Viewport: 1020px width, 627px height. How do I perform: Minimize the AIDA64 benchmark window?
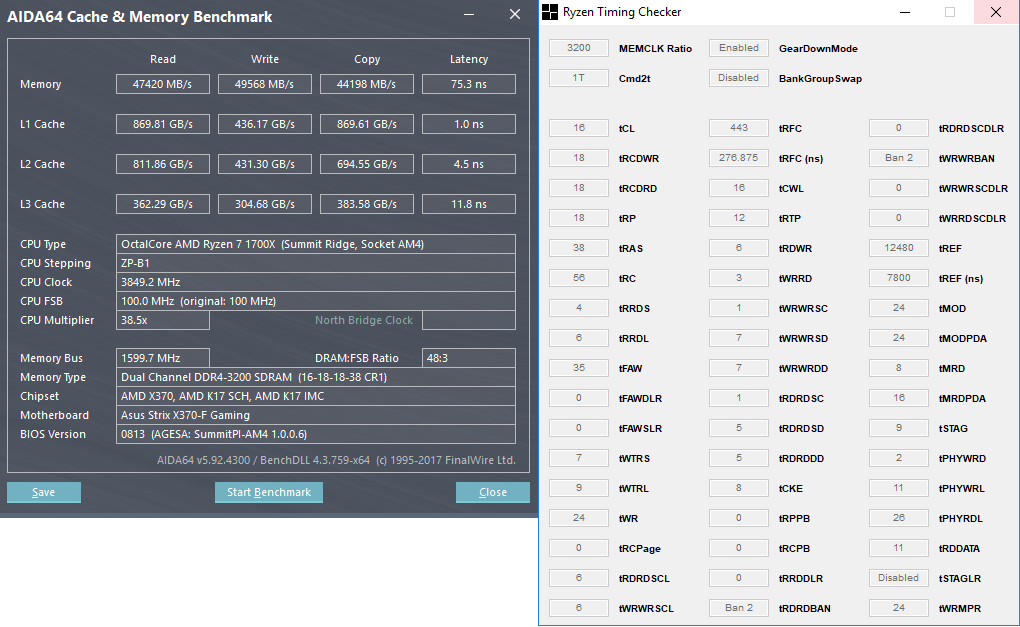pos(468,14)
